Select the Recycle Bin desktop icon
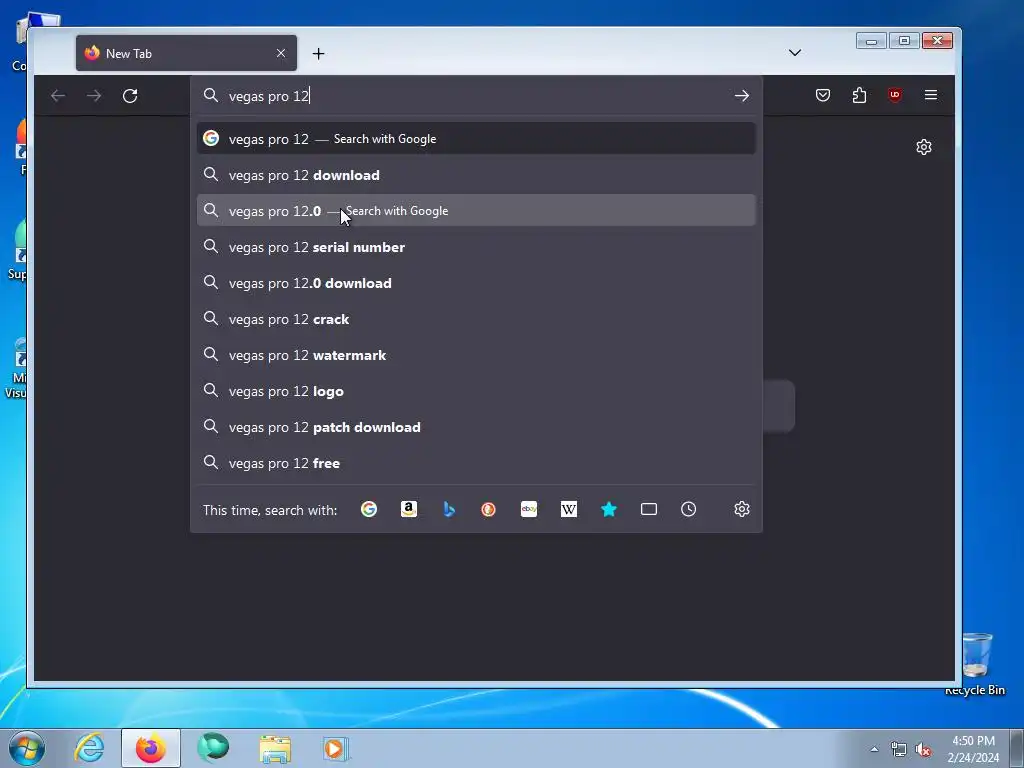1024x768 pixels. 976,664
